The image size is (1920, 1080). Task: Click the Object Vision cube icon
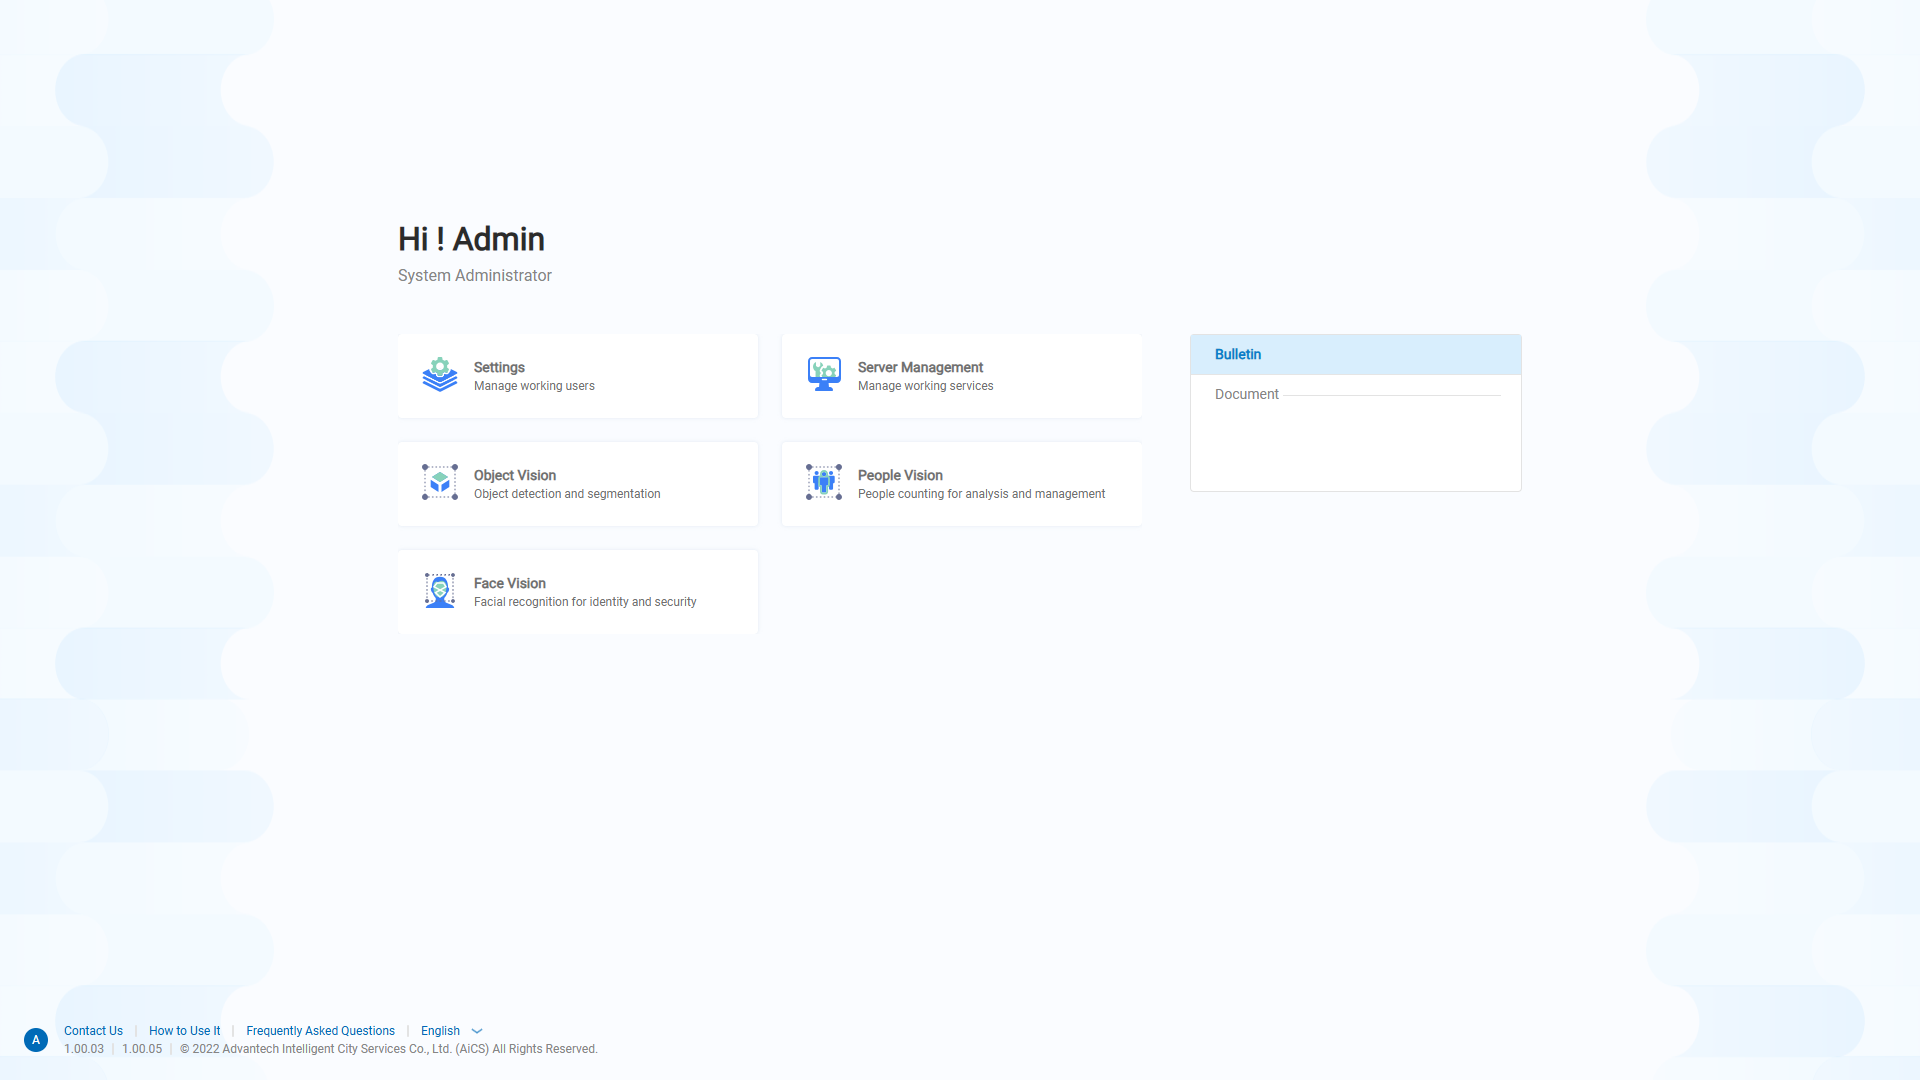tap(439, 483)
